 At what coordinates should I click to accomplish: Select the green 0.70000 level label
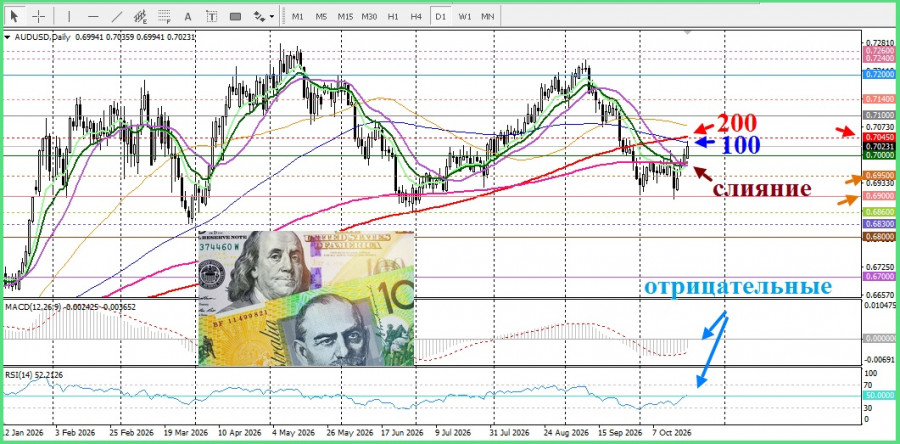pos(879,155)
